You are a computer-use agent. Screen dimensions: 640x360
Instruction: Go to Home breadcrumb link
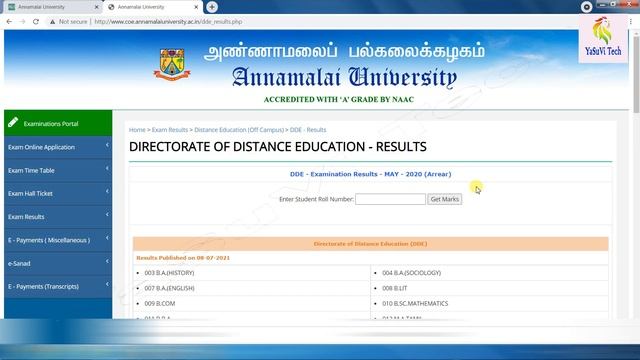(x=137, y=130)
